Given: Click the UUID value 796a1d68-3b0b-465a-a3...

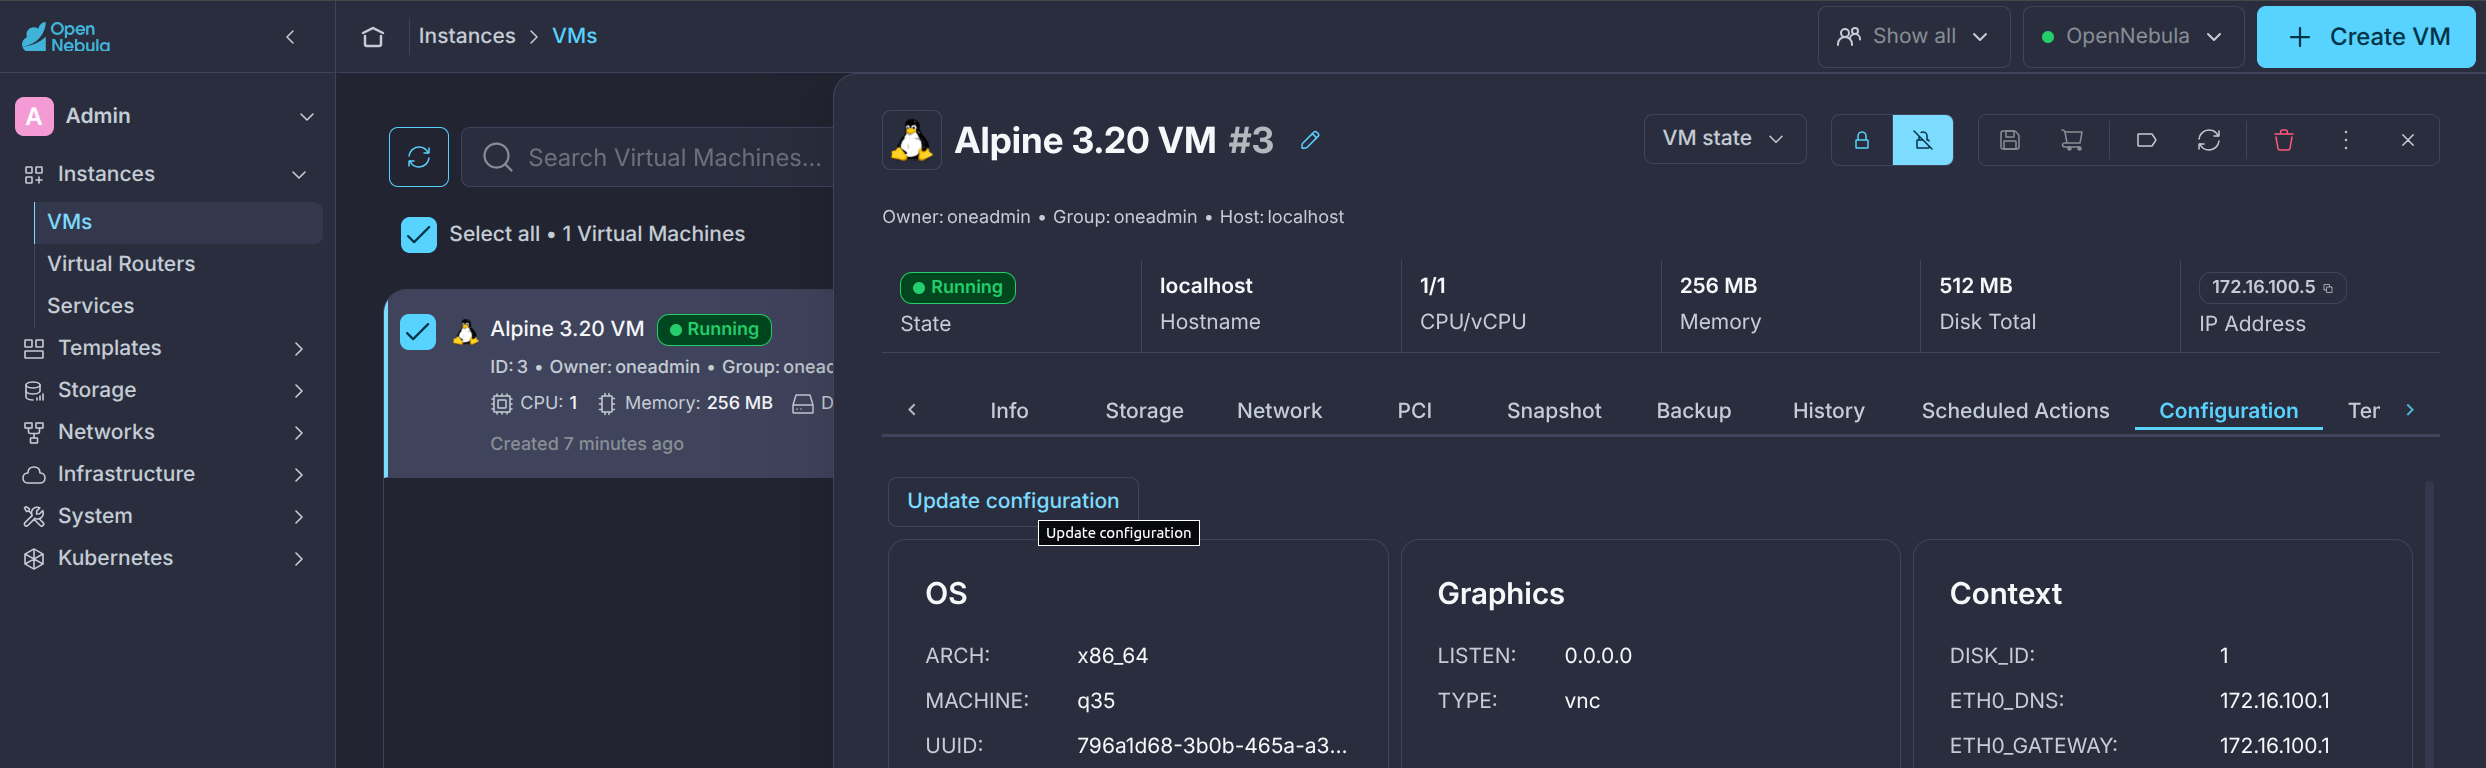Looking at the screenshot, I should pos(1212,746).
